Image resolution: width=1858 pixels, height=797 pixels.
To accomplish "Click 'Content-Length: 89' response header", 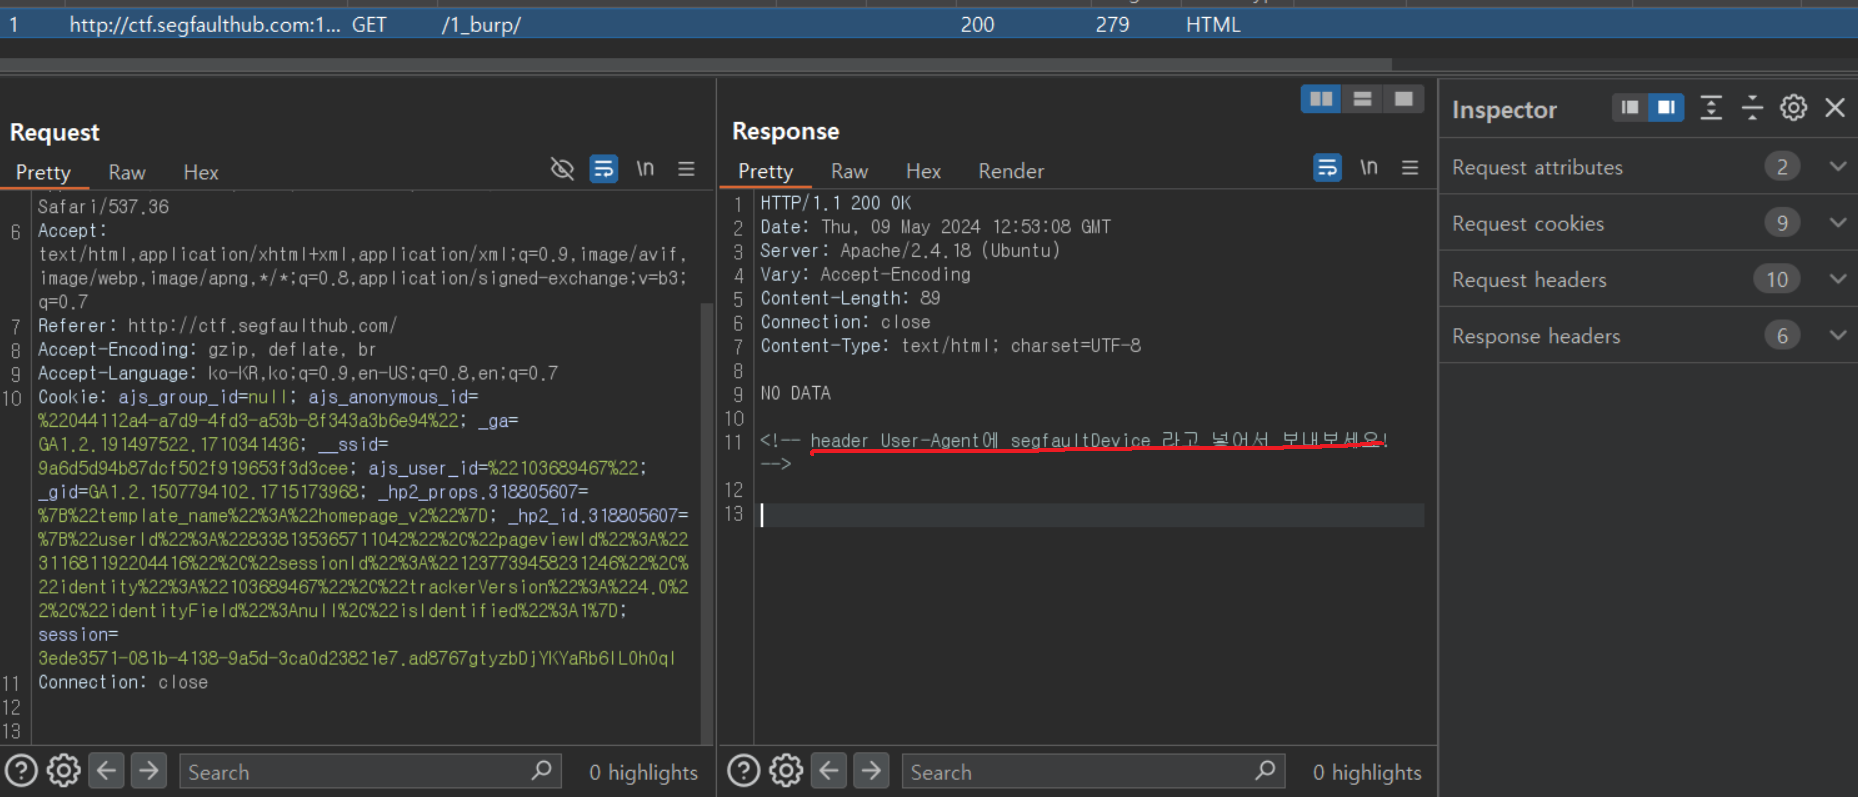I will pyautogui.click(x=850, y=298).
